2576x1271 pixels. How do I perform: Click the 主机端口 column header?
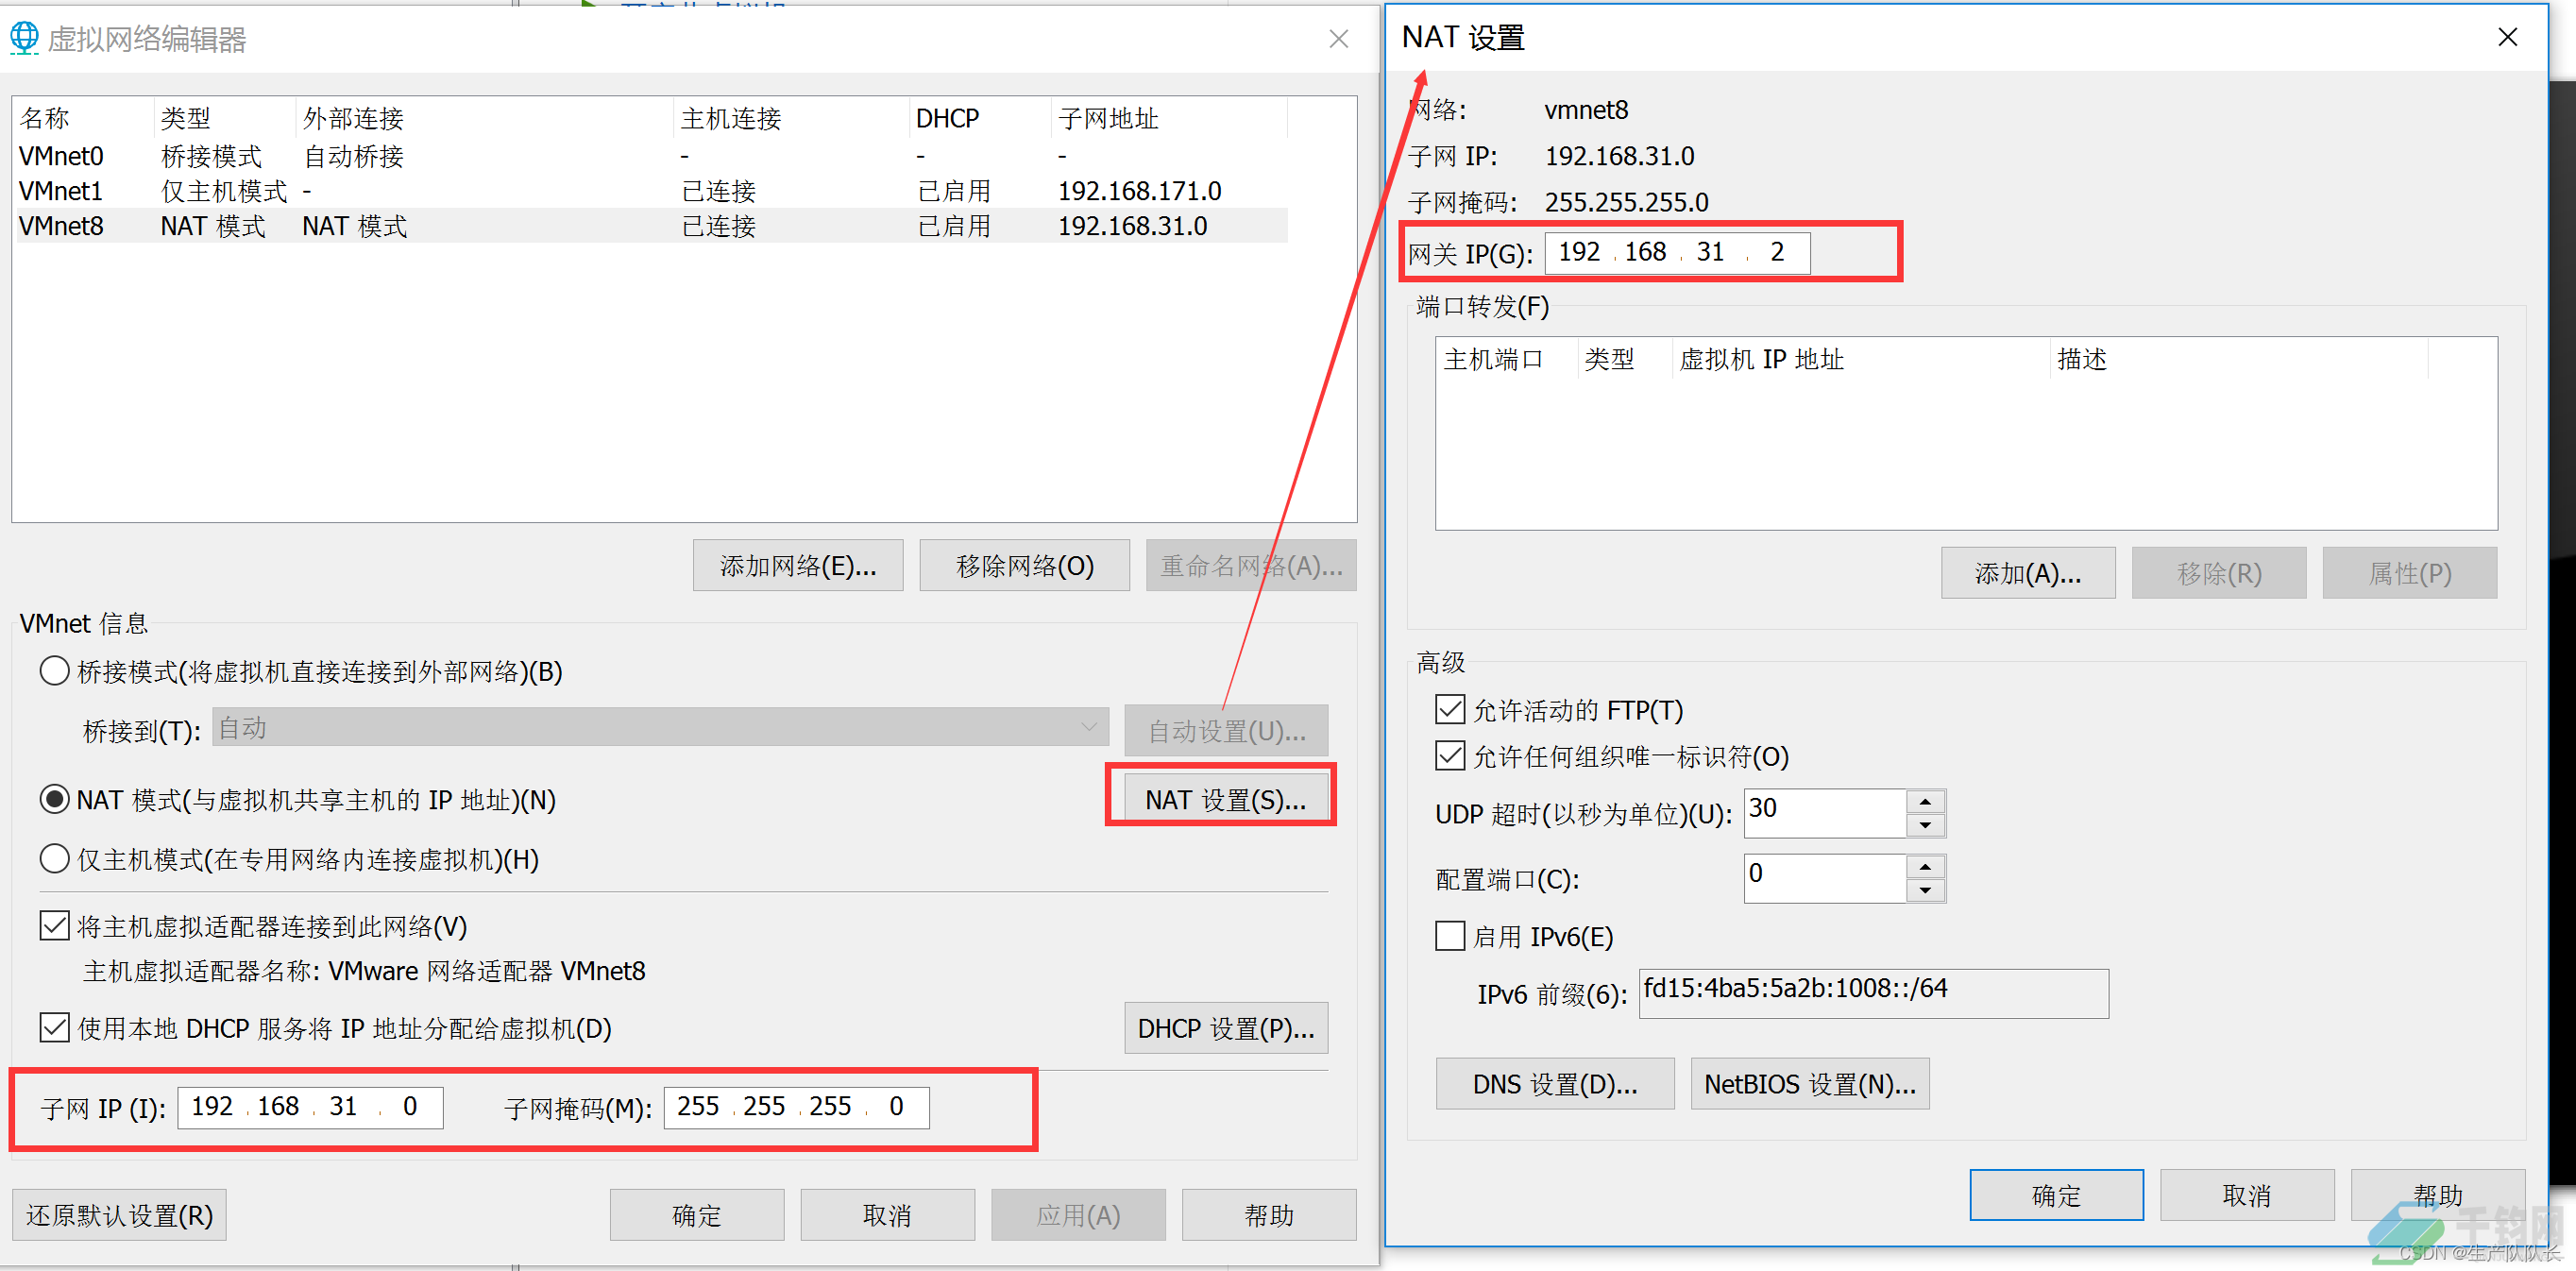click(1506, 359)
